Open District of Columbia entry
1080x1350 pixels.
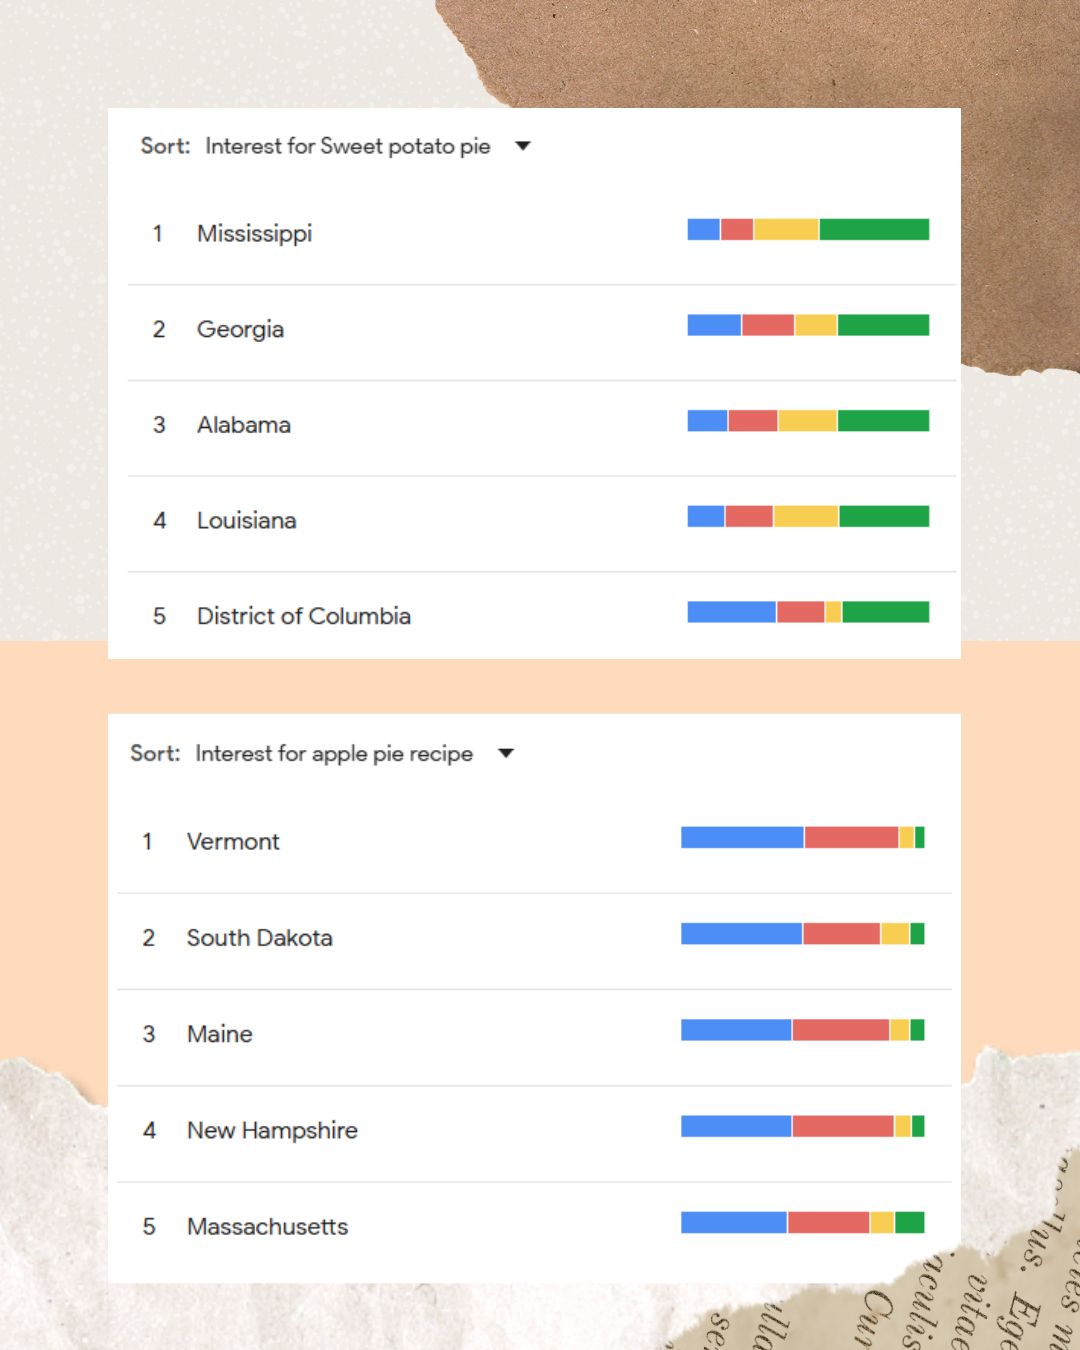(x=303, y=616)
